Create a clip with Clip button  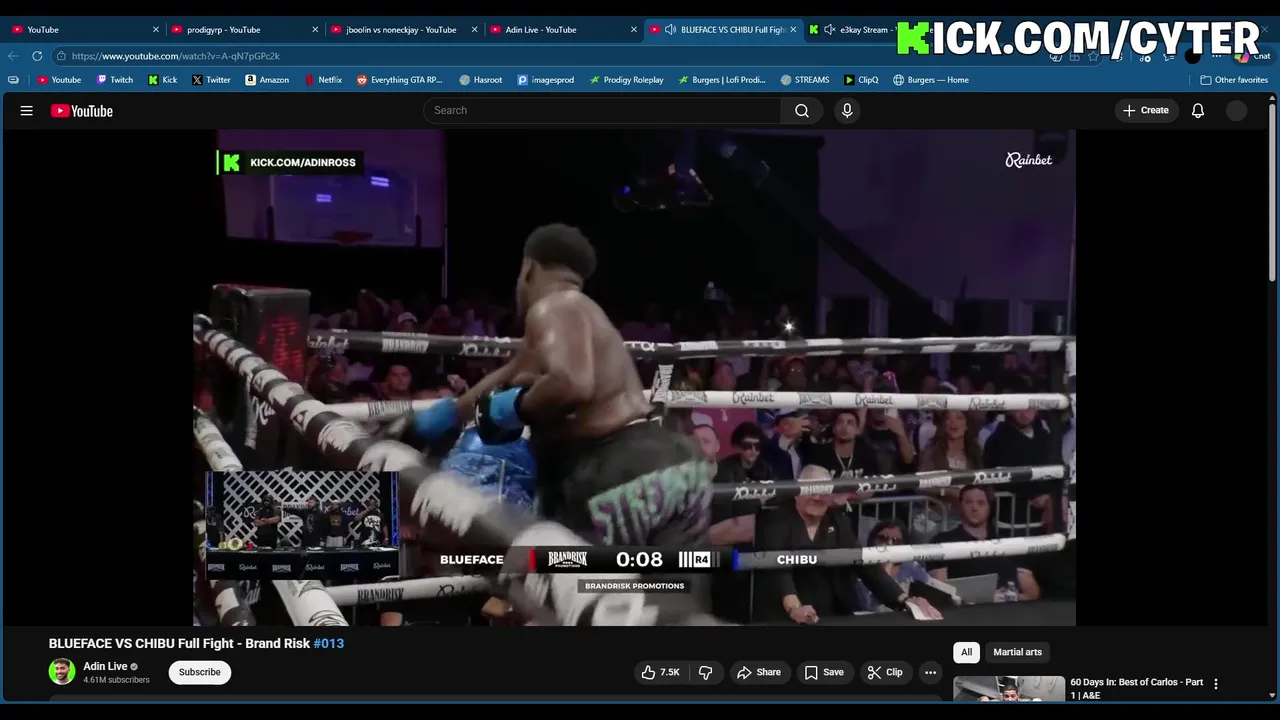click(885, 672)
